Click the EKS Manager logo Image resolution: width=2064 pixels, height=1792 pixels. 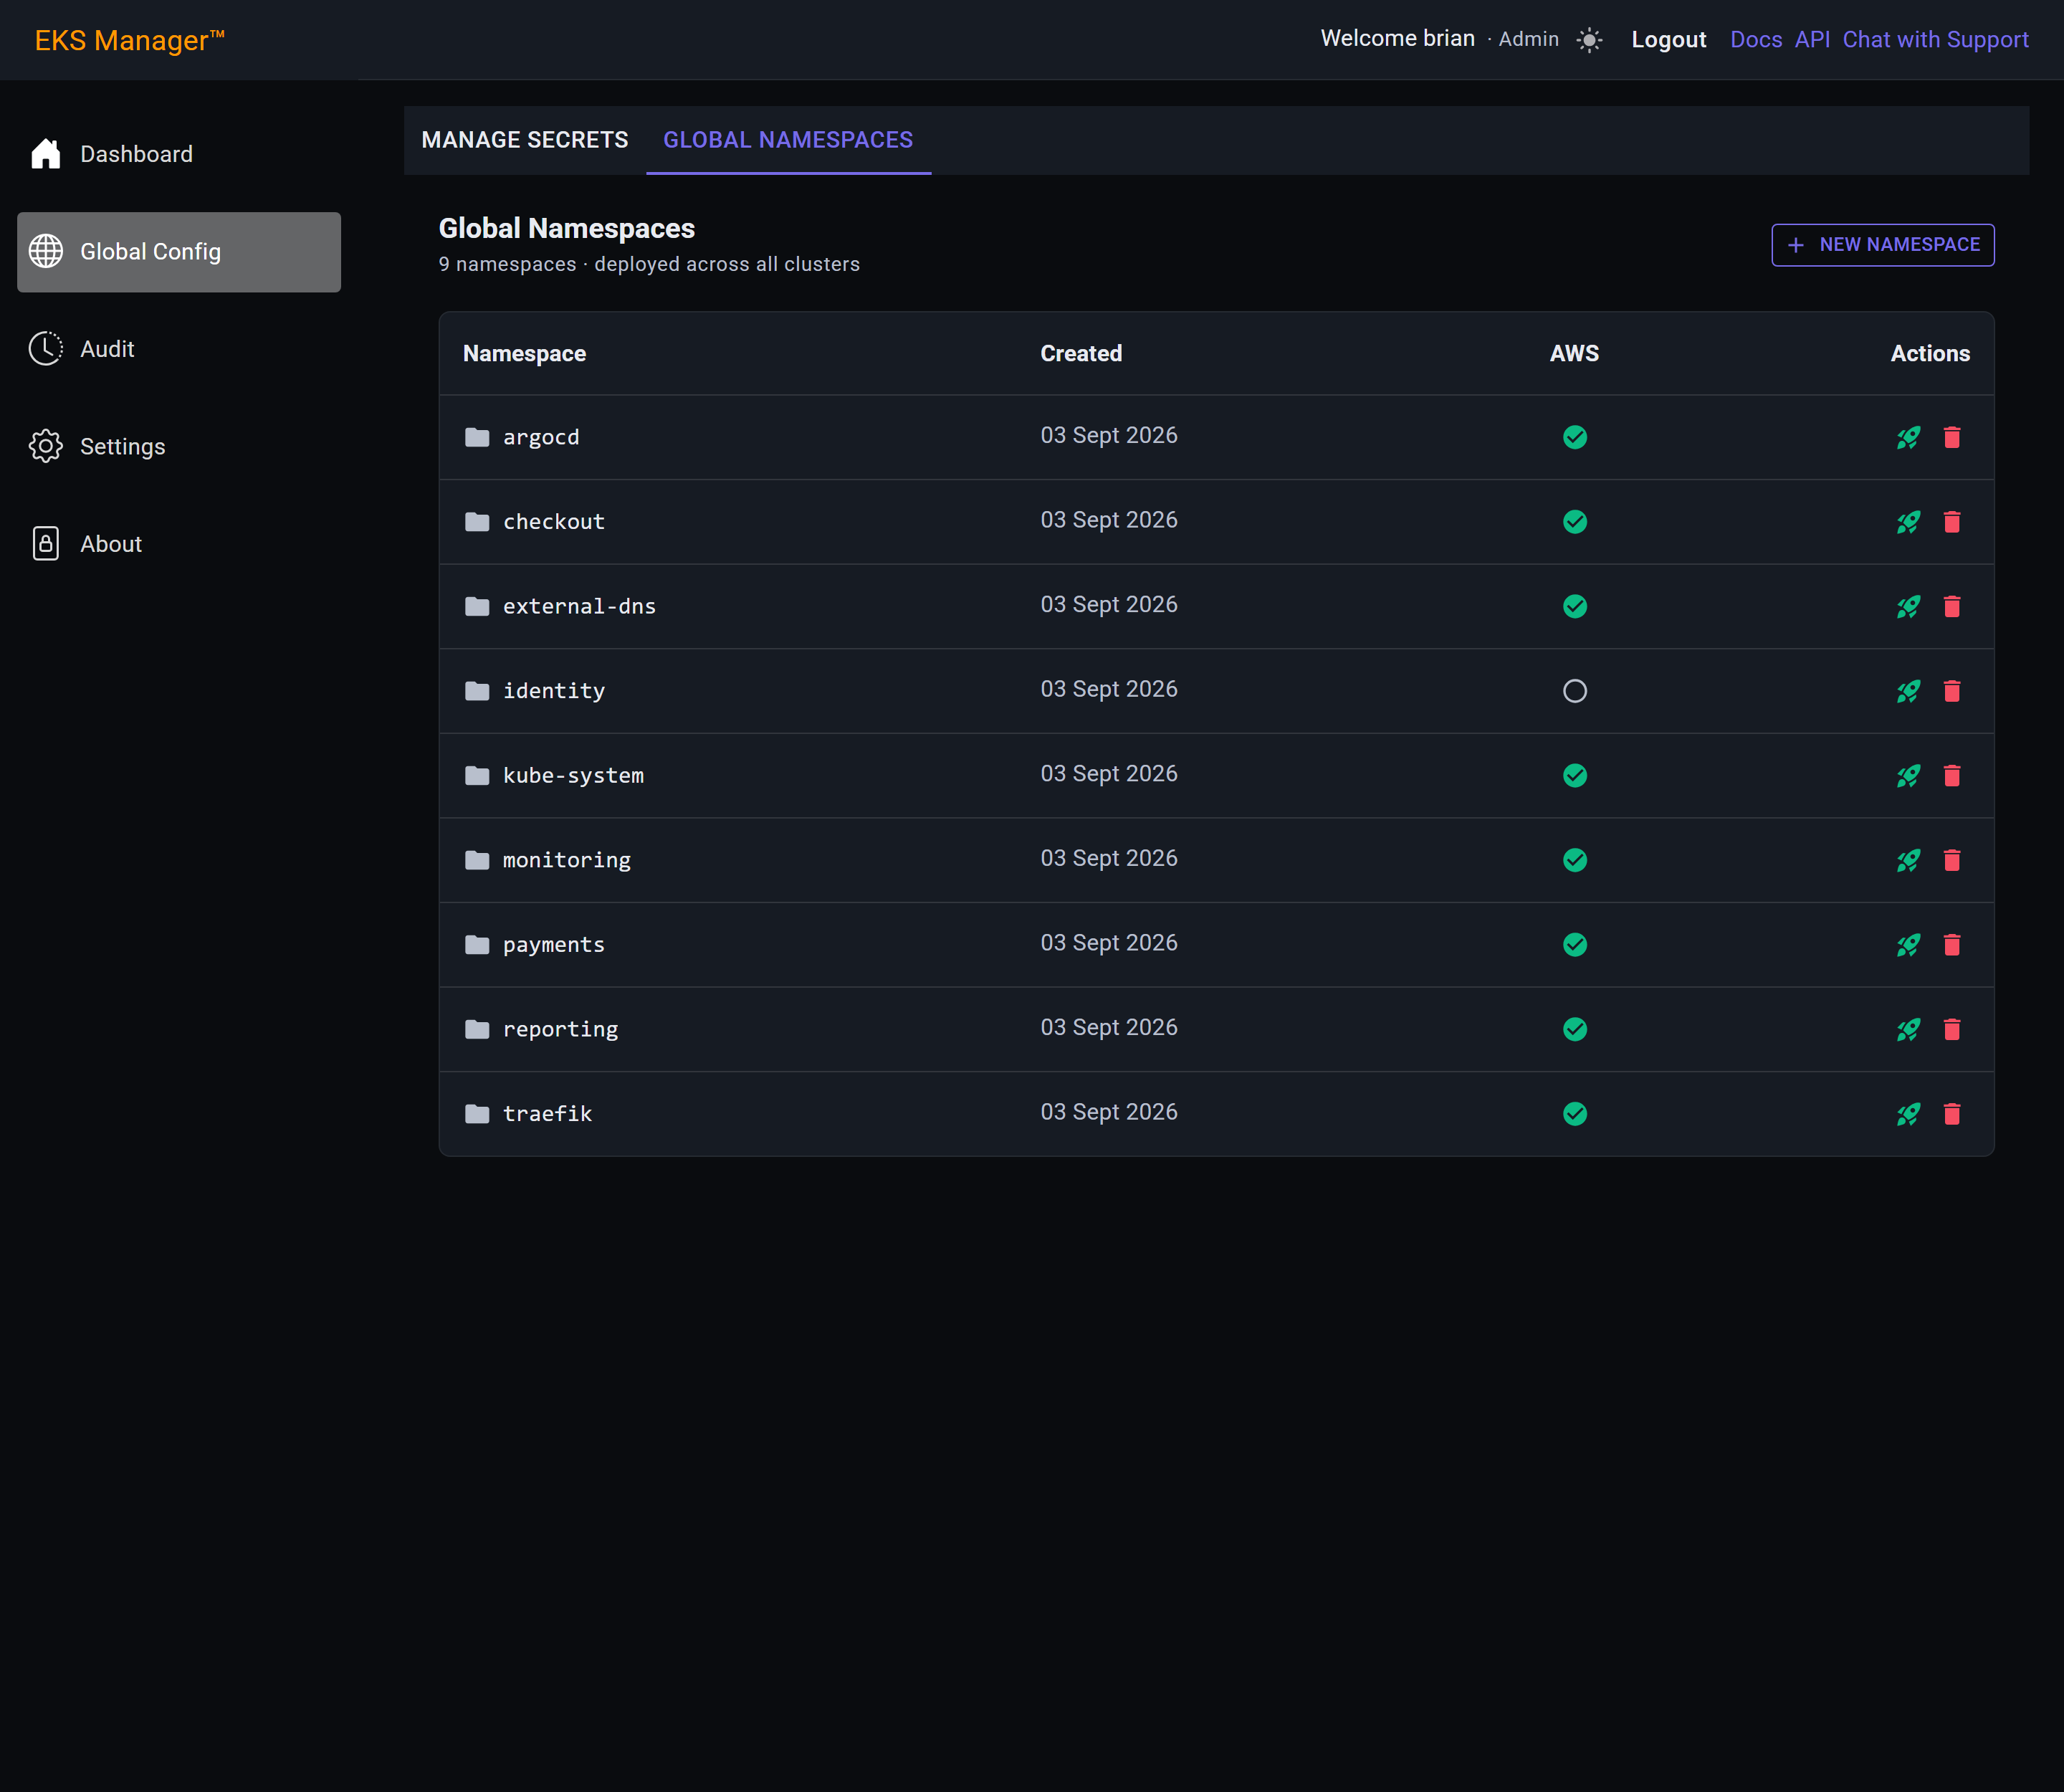[x=130, y=40]
